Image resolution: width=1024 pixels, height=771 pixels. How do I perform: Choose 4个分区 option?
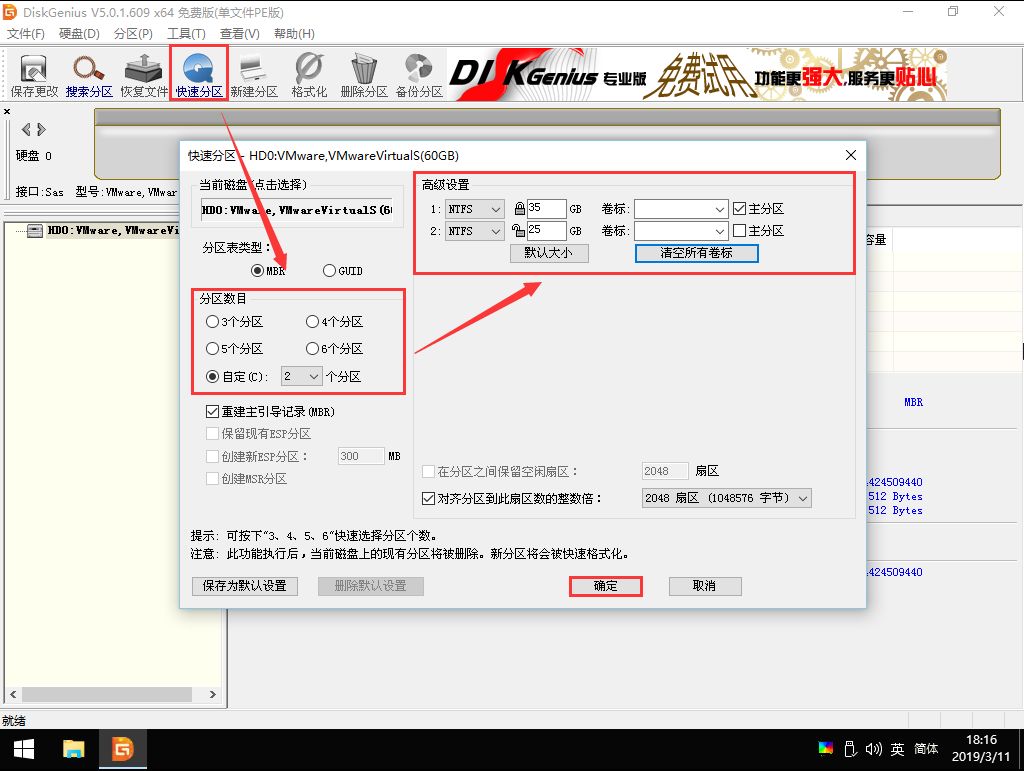(x=312, y=322)
